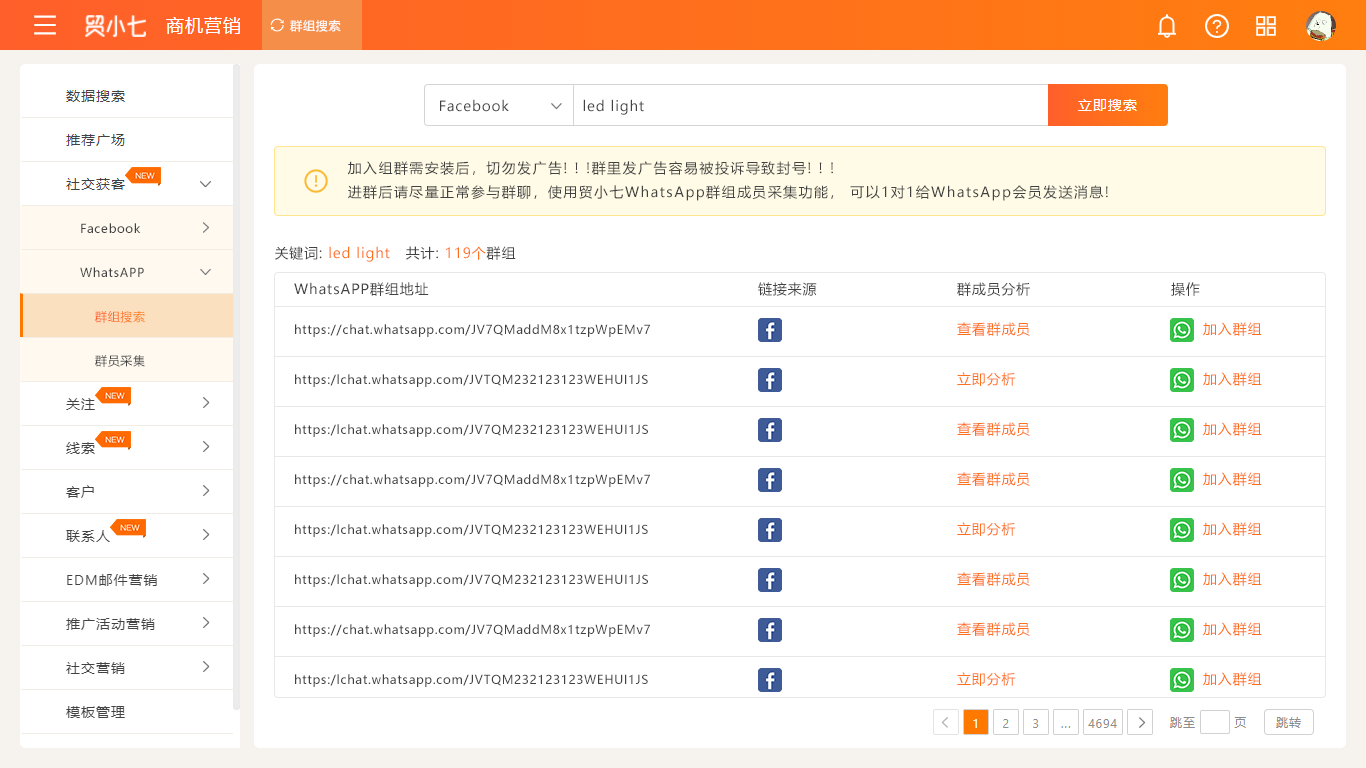1366x768 pixels.
Task: Click WhatsApp icon in second table row
Action: [1182, 380]
